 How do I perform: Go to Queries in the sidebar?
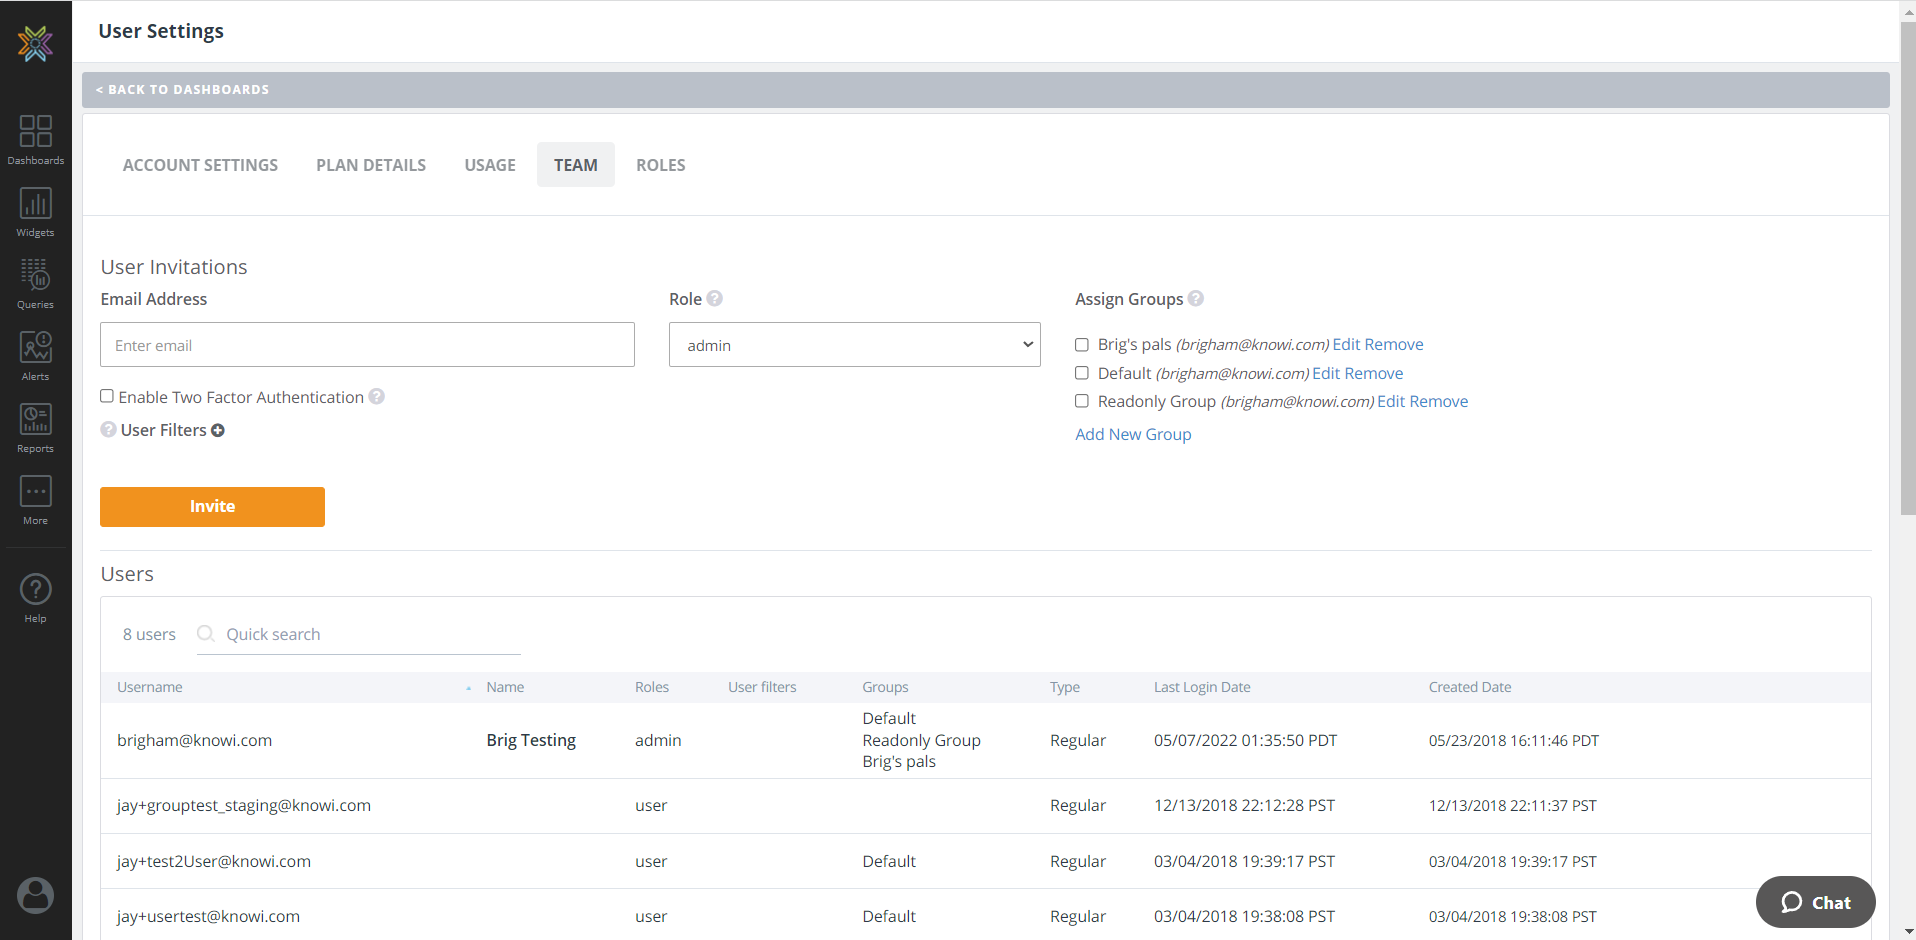(x=35, y=283)
